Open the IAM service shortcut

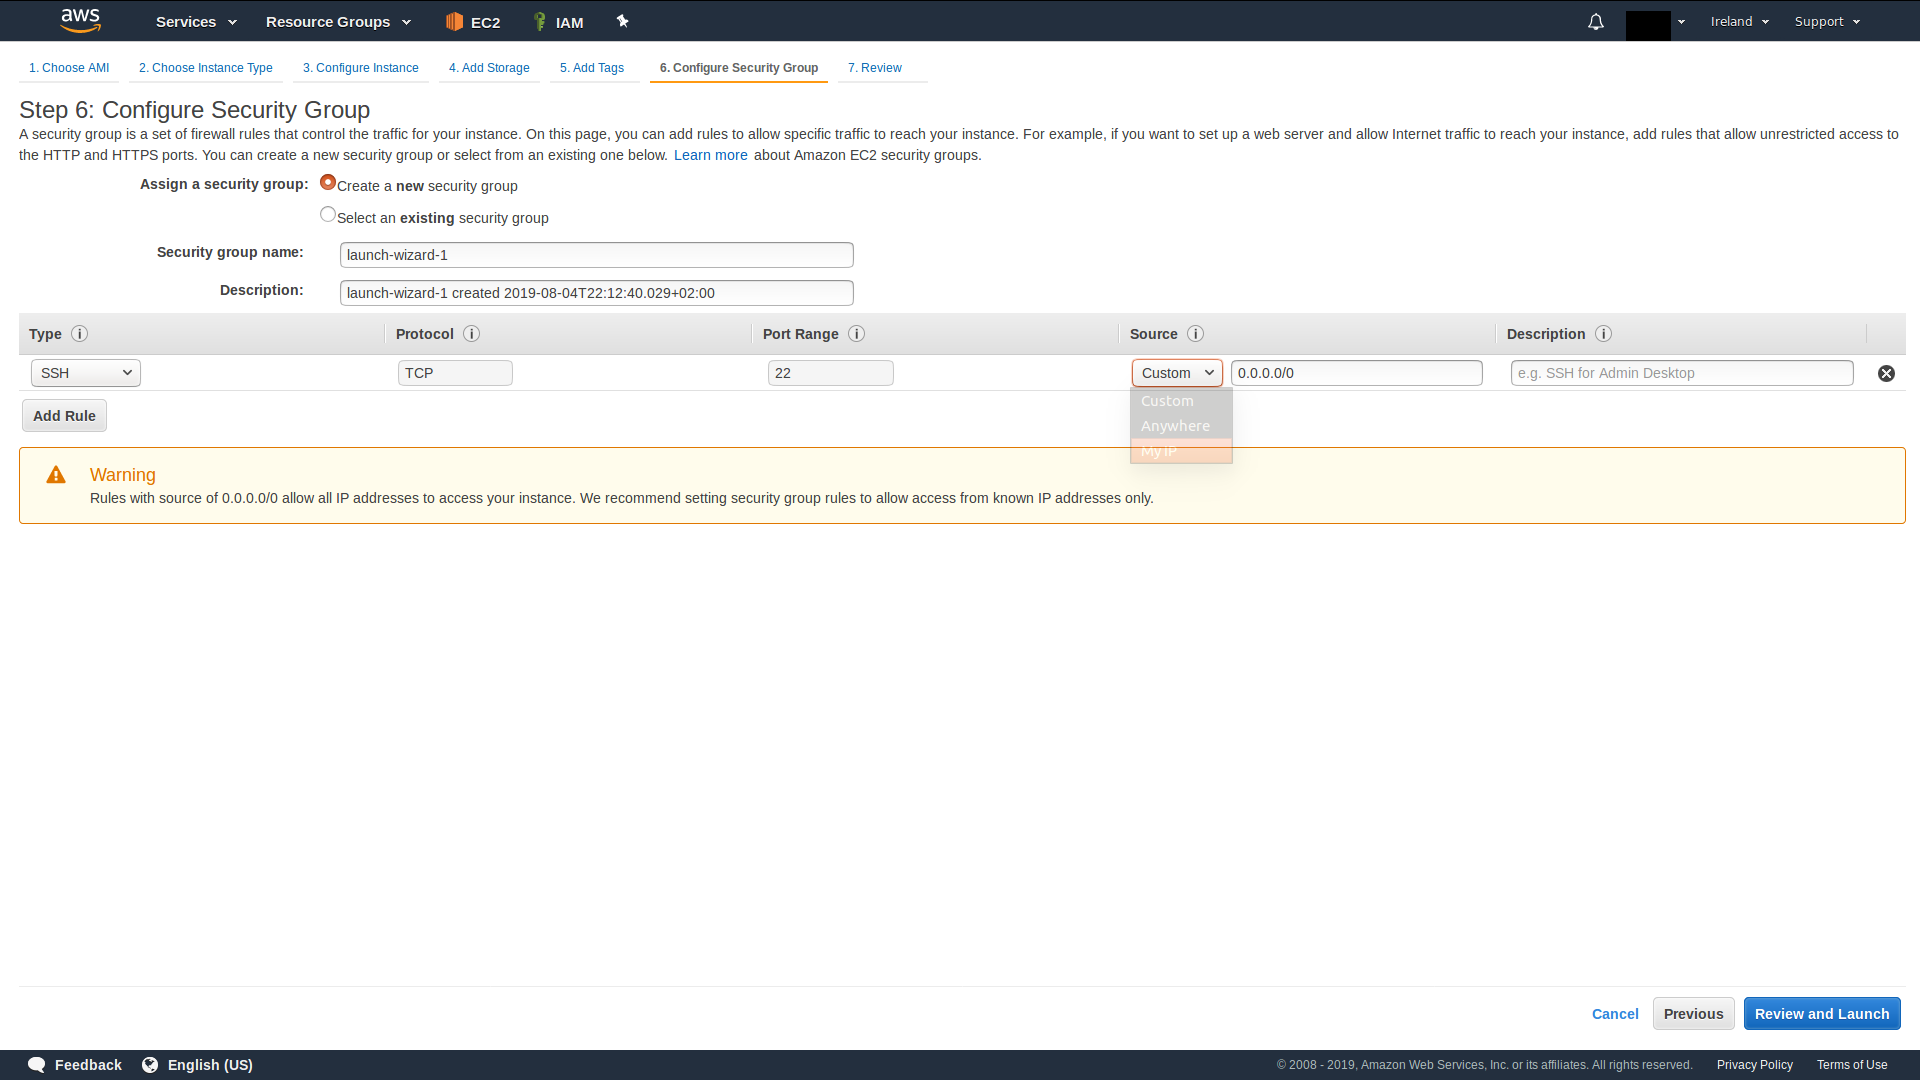click(x=558, y=22)
